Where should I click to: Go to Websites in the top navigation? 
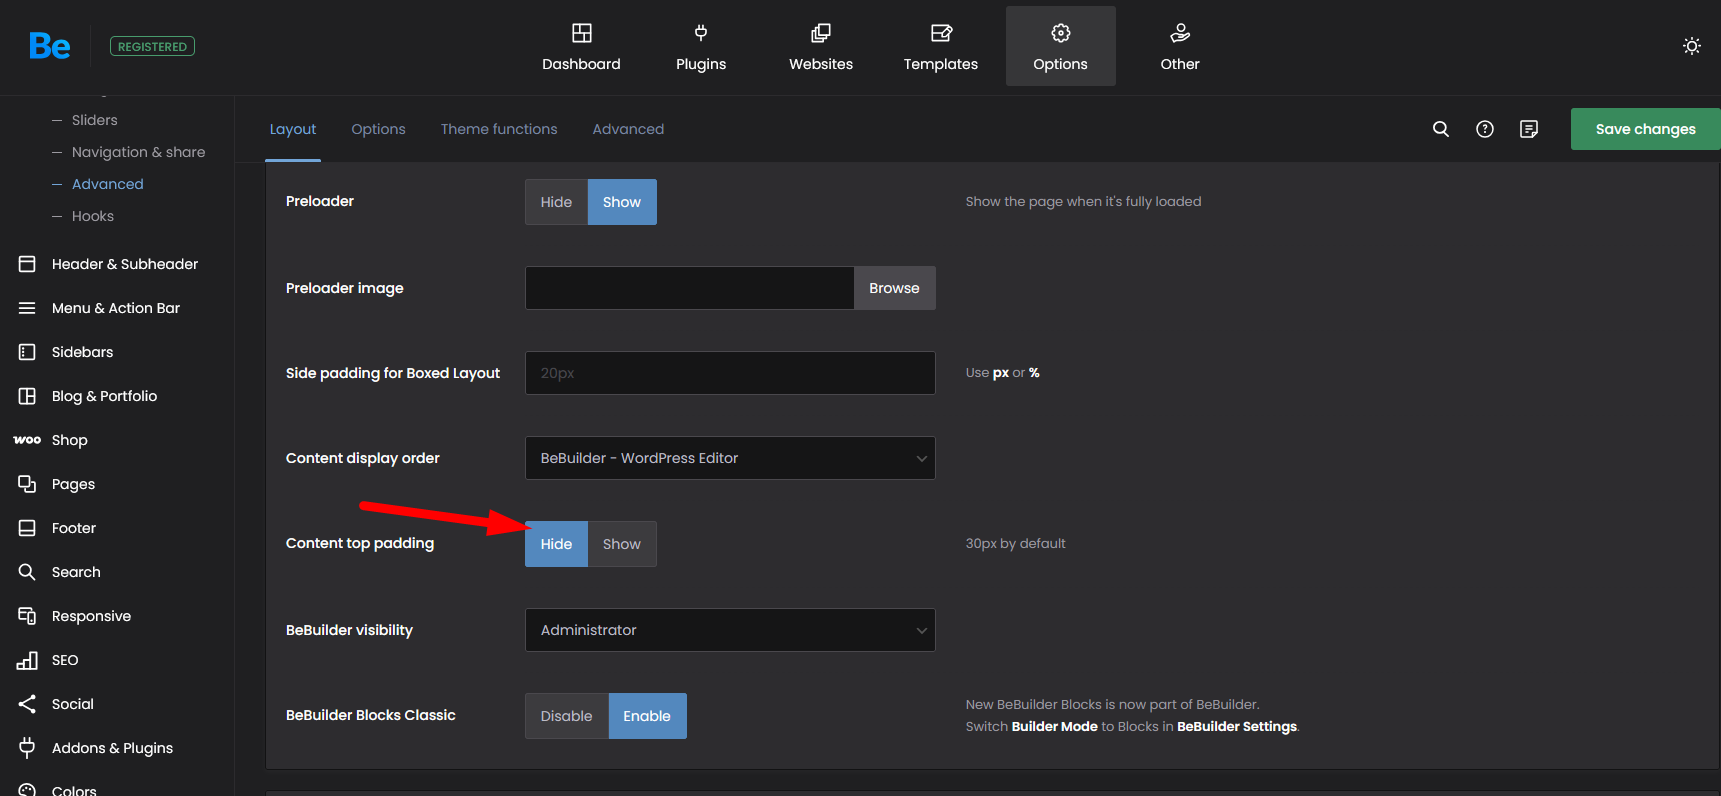(x=820, y=46)
